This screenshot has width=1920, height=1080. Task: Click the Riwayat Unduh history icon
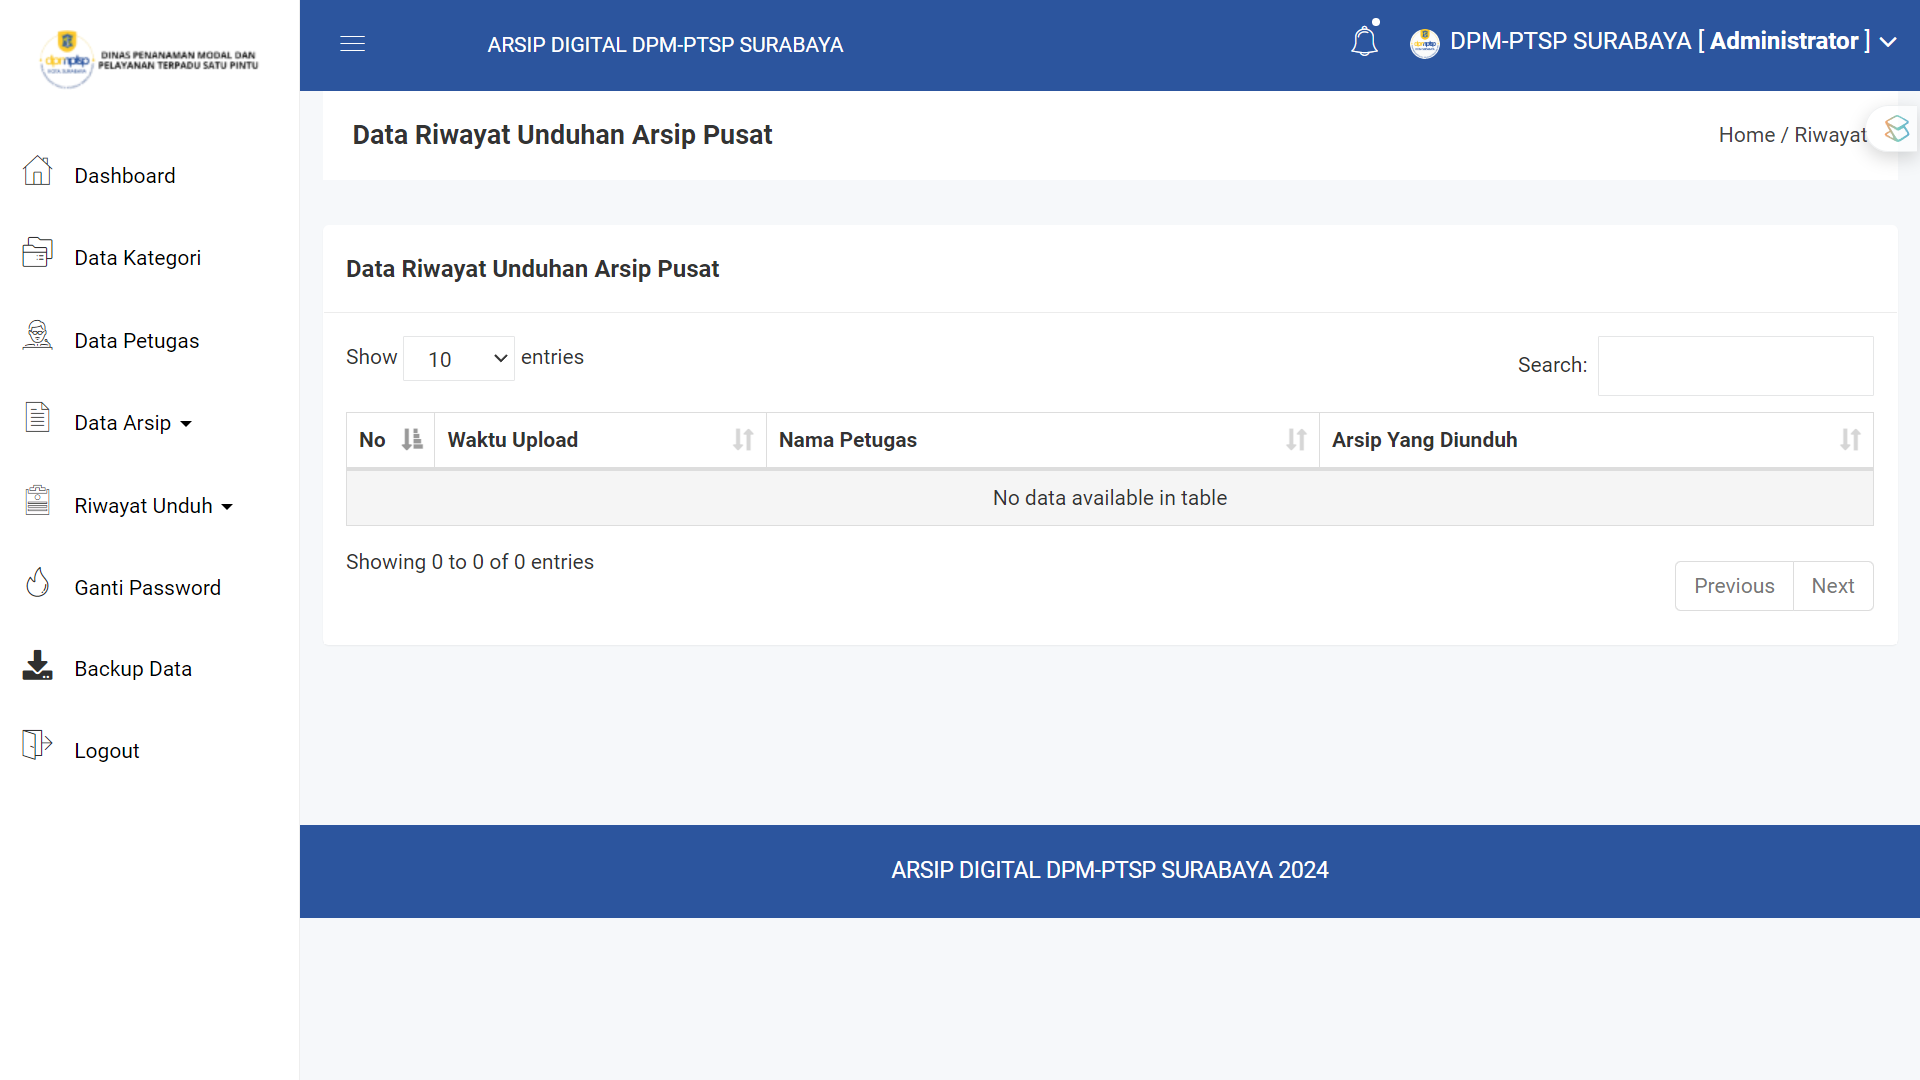point(37,501)
